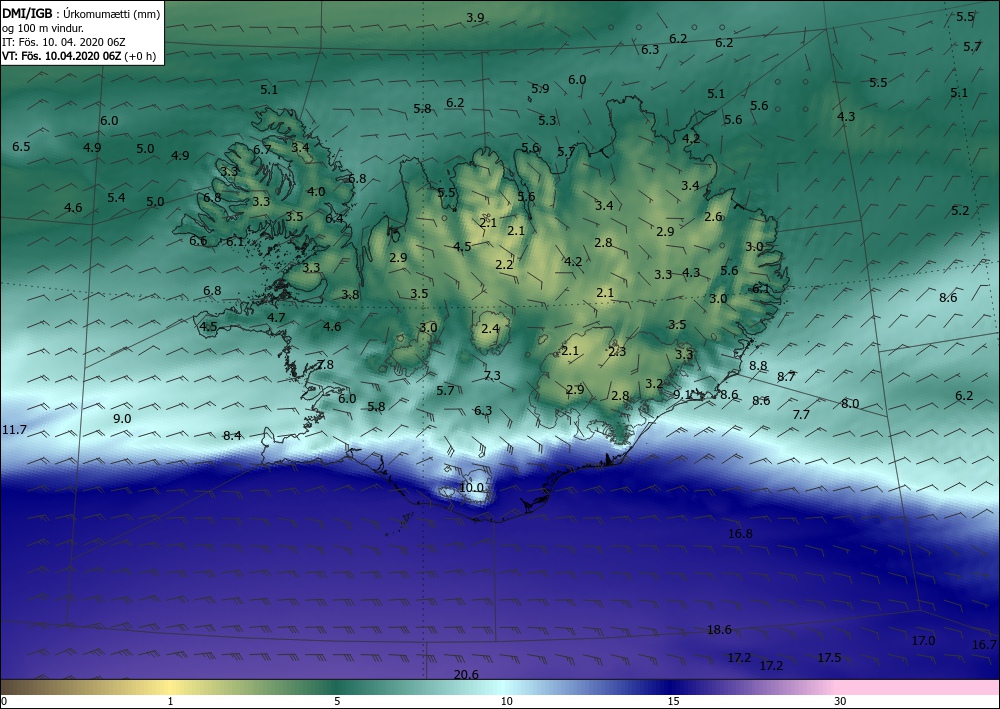Click the 2.3 value on Vatnajökull
This screenshot has height=709, width=1000.
tap(617, 351)
